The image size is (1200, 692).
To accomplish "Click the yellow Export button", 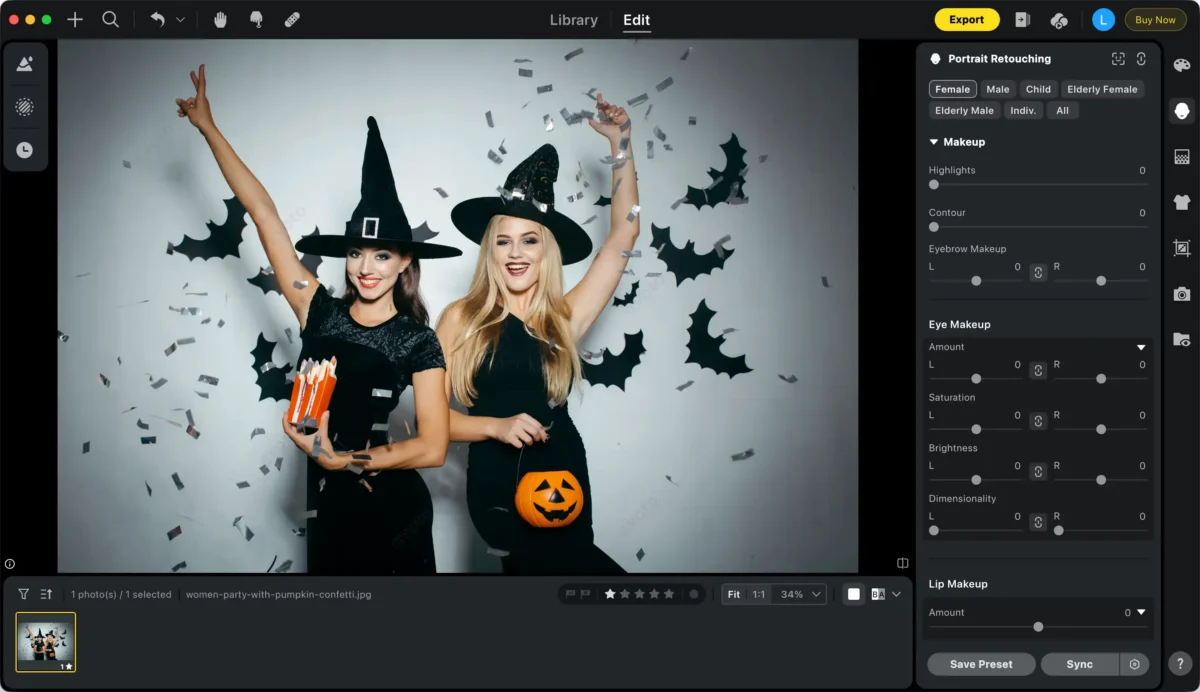I will pyautogui.click(x=967, y=19).
